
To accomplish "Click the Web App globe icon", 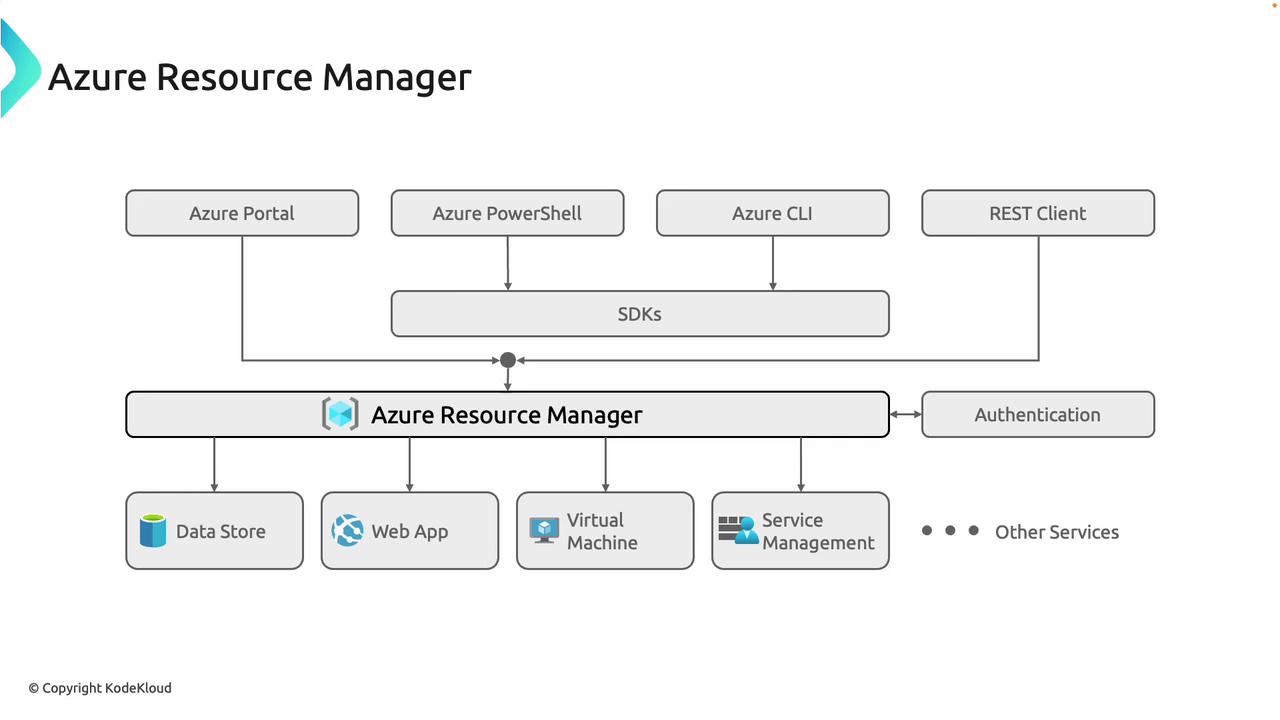I will click(x=348, y=531).
